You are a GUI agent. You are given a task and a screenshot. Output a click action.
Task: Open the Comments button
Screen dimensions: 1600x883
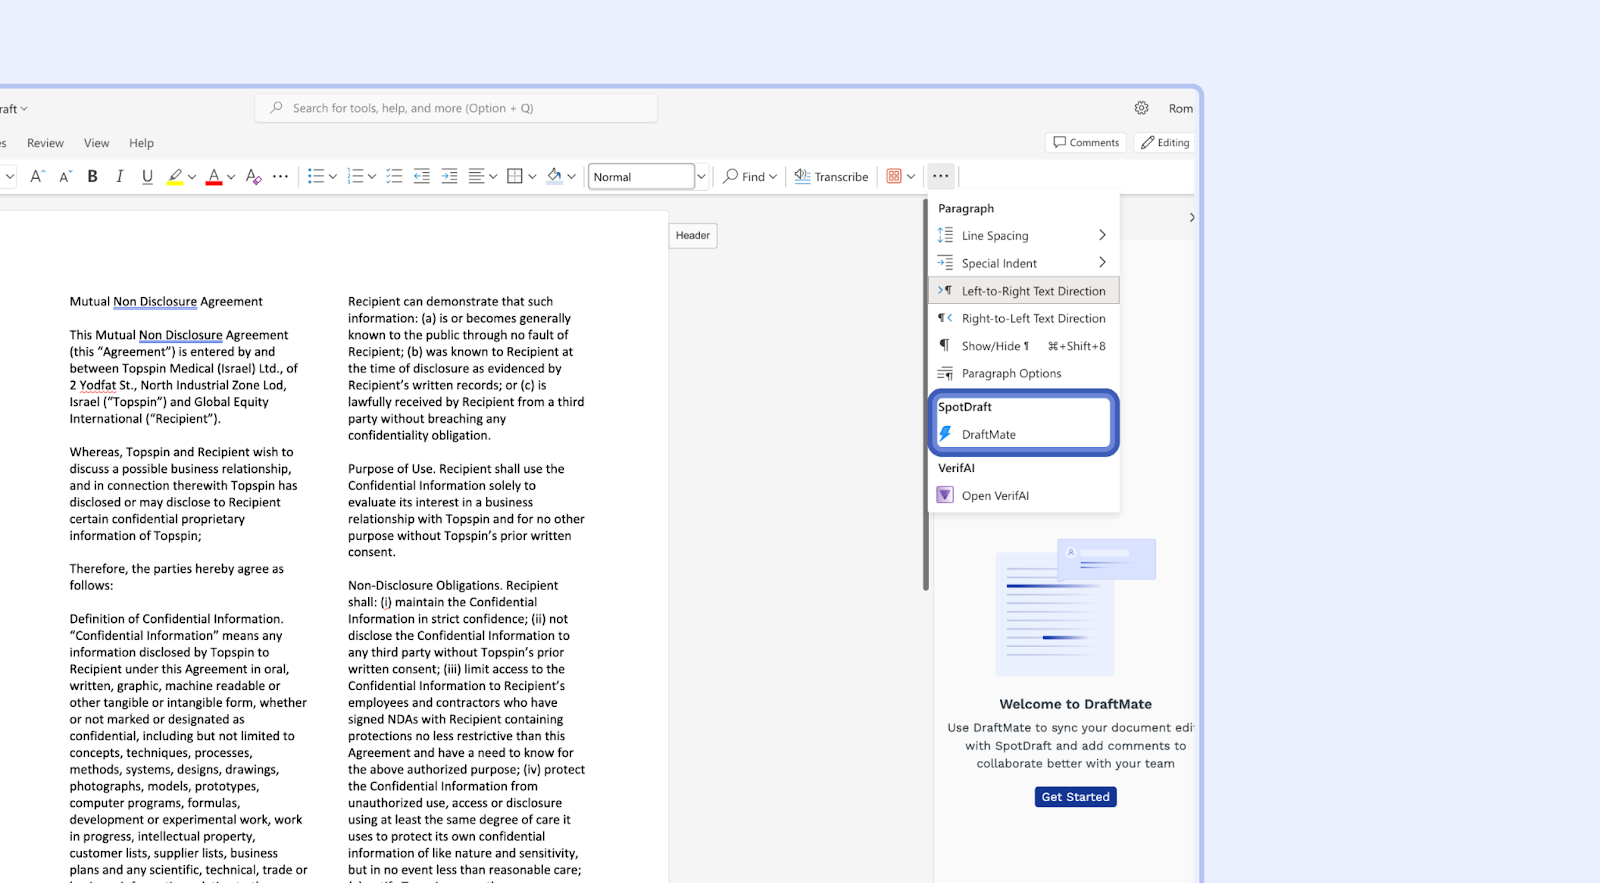pyautogui.click(x=1086, y=143)
